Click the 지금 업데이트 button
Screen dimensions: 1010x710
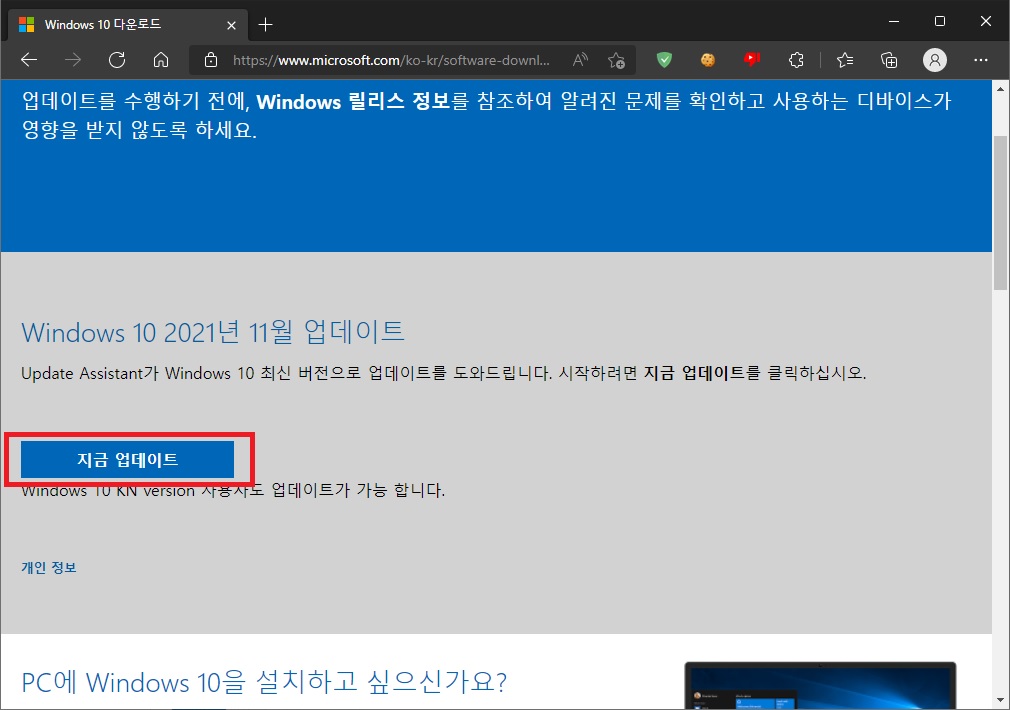click(128, 459)
